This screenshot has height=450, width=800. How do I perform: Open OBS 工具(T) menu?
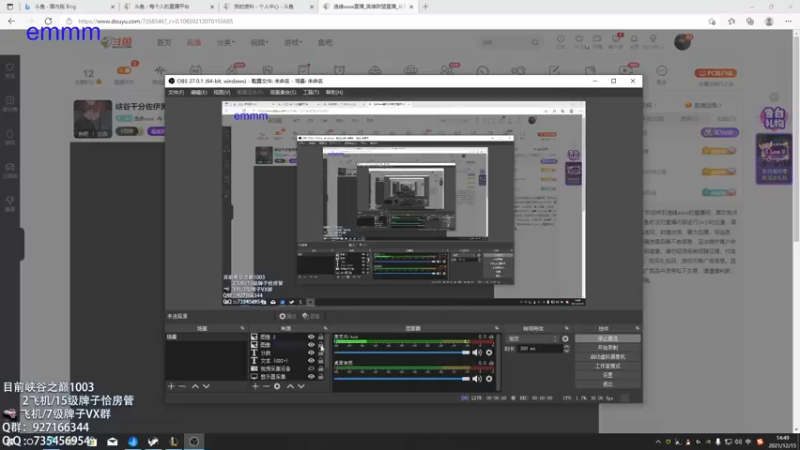click(x=311, y=92)
